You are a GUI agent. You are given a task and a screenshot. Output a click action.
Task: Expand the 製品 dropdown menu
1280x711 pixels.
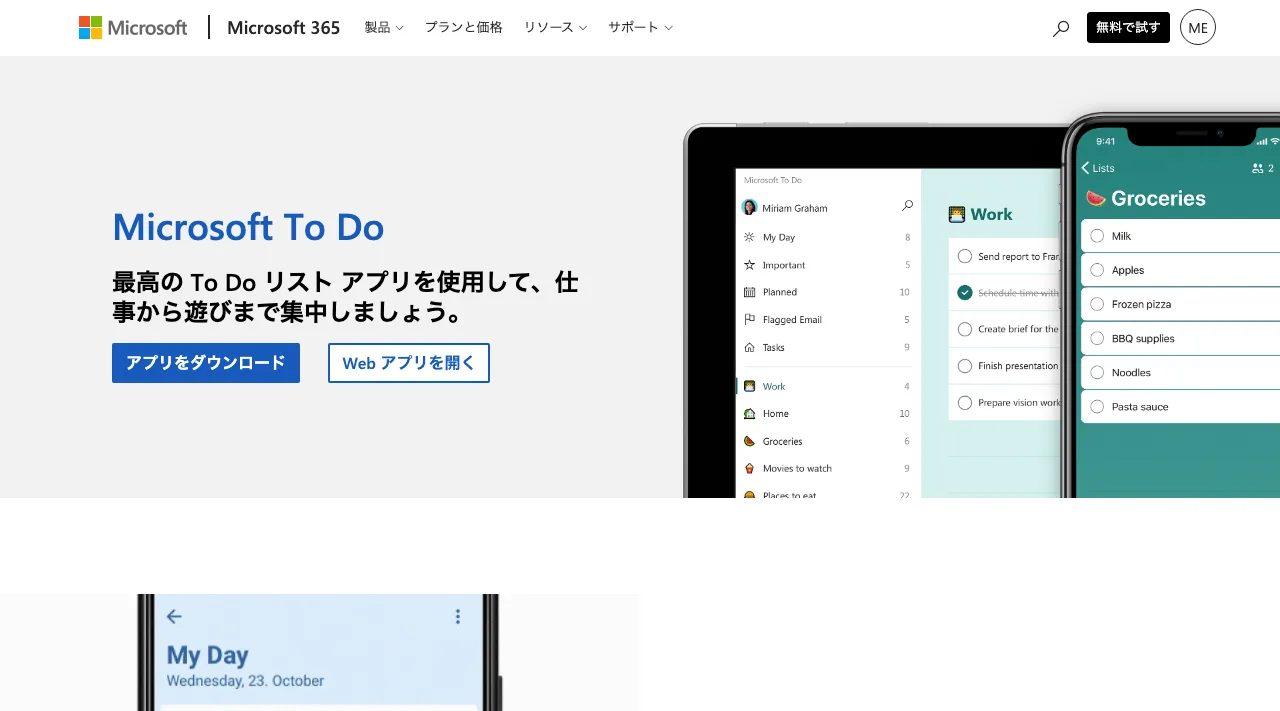tap(384, 28)
